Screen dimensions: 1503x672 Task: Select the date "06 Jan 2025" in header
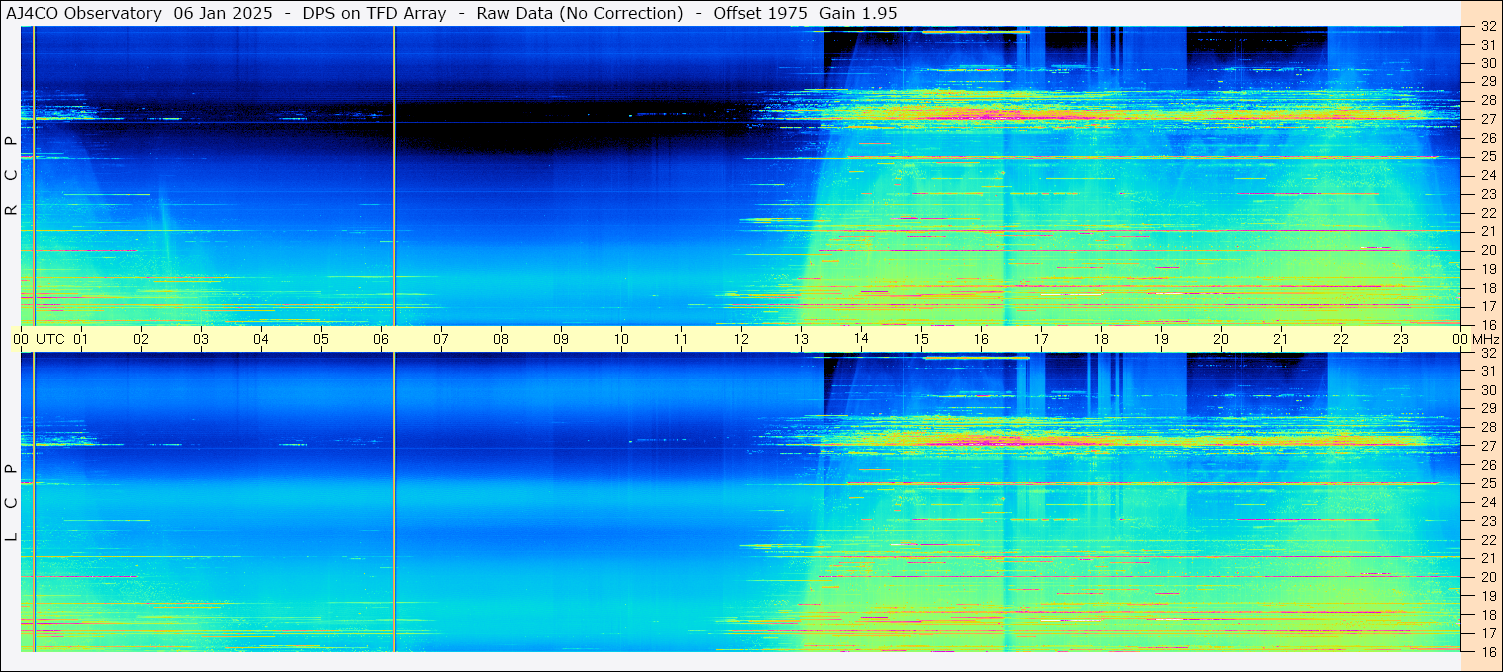(x=223, y=13)
